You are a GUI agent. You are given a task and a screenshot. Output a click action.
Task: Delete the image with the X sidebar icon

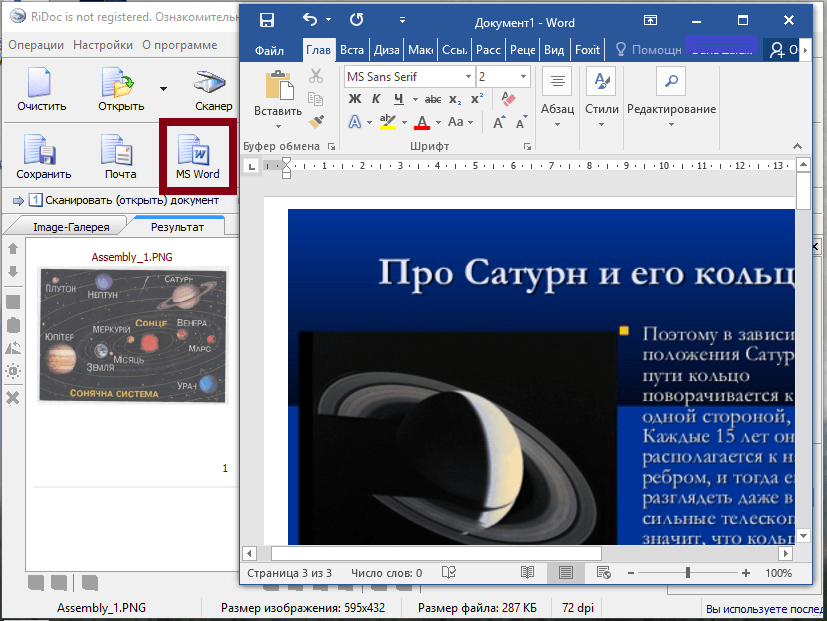13,398
